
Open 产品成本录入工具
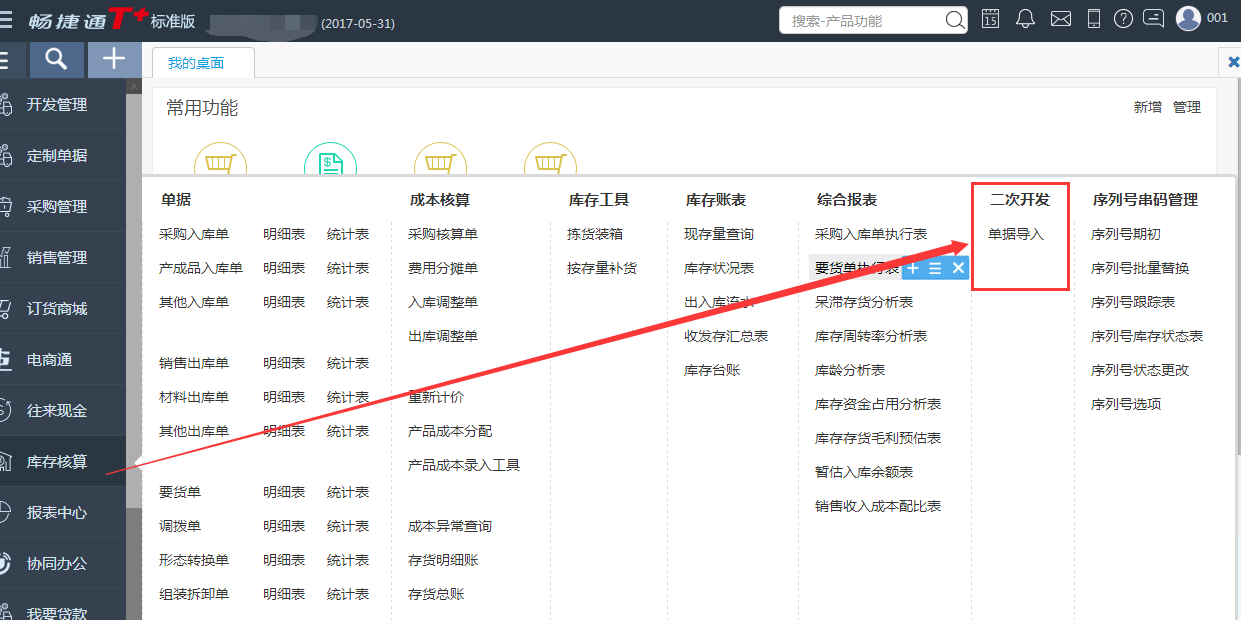tap(464, 465)
